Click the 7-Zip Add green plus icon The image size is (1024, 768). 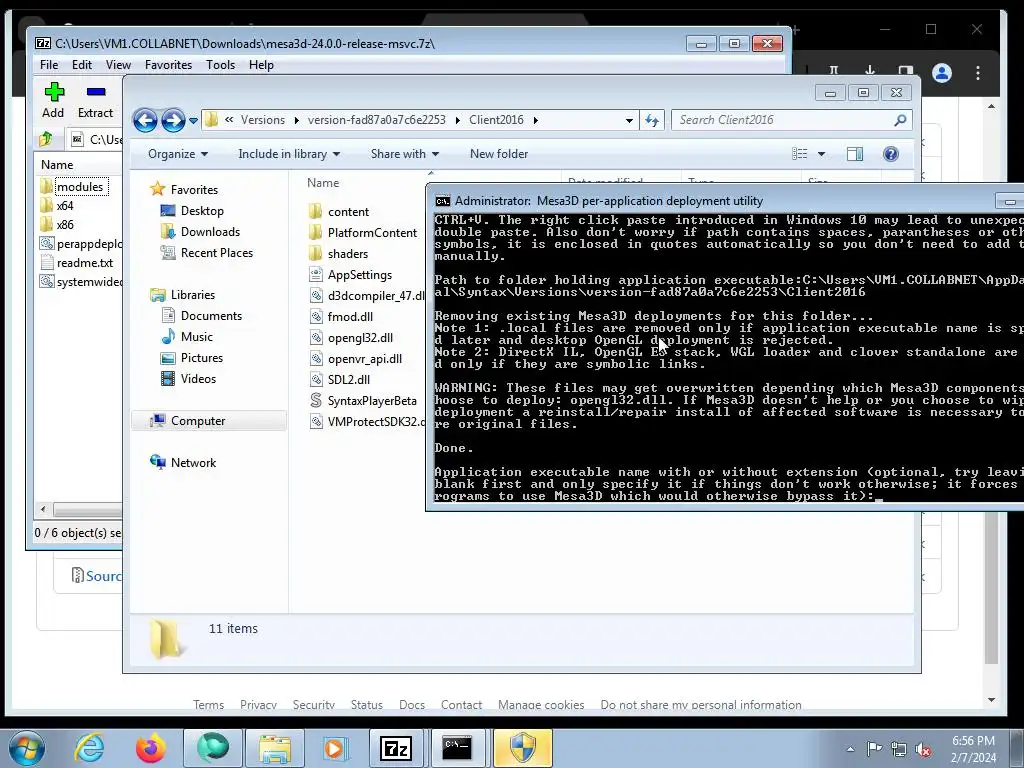point(54,91)
